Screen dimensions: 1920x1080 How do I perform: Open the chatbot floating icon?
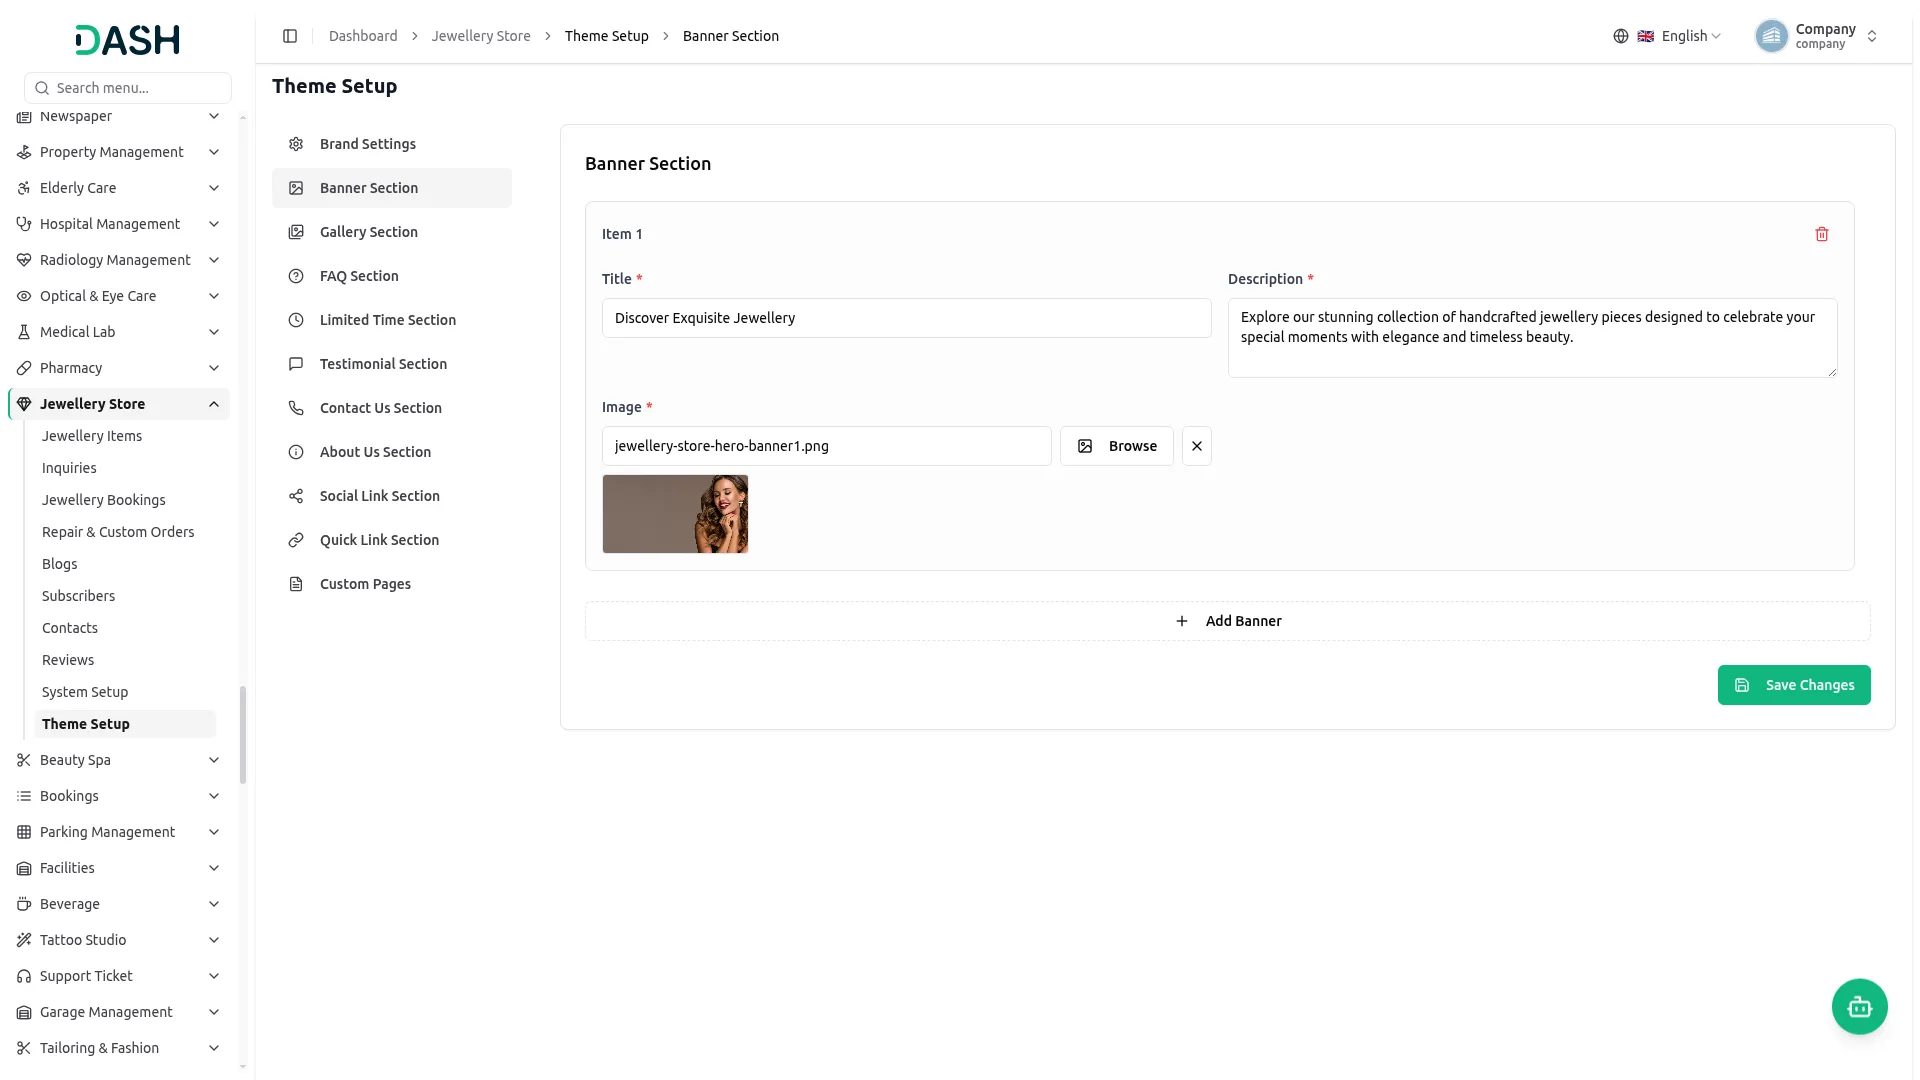click(1859, 1006)
